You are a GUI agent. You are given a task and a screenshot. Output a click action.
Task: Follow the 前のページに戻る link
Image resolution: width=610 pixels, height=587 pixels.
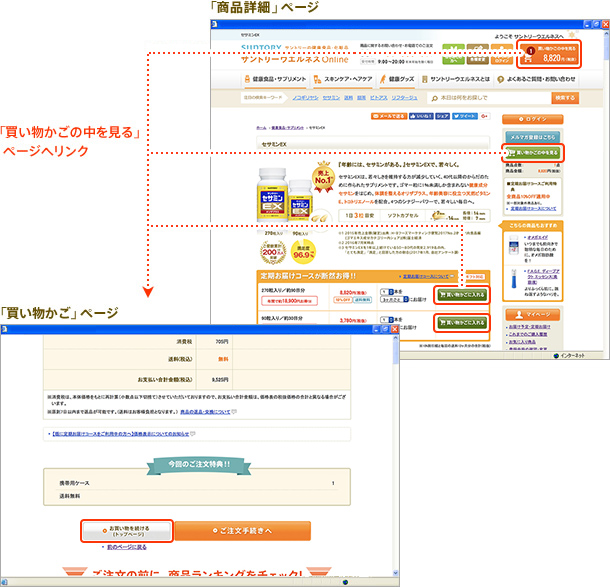tap(127, 547)
